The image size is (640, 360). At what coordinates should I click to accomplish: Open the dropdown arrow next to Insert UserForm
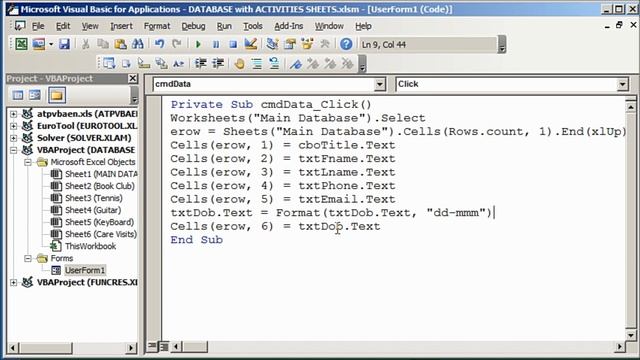coord(51,44)
